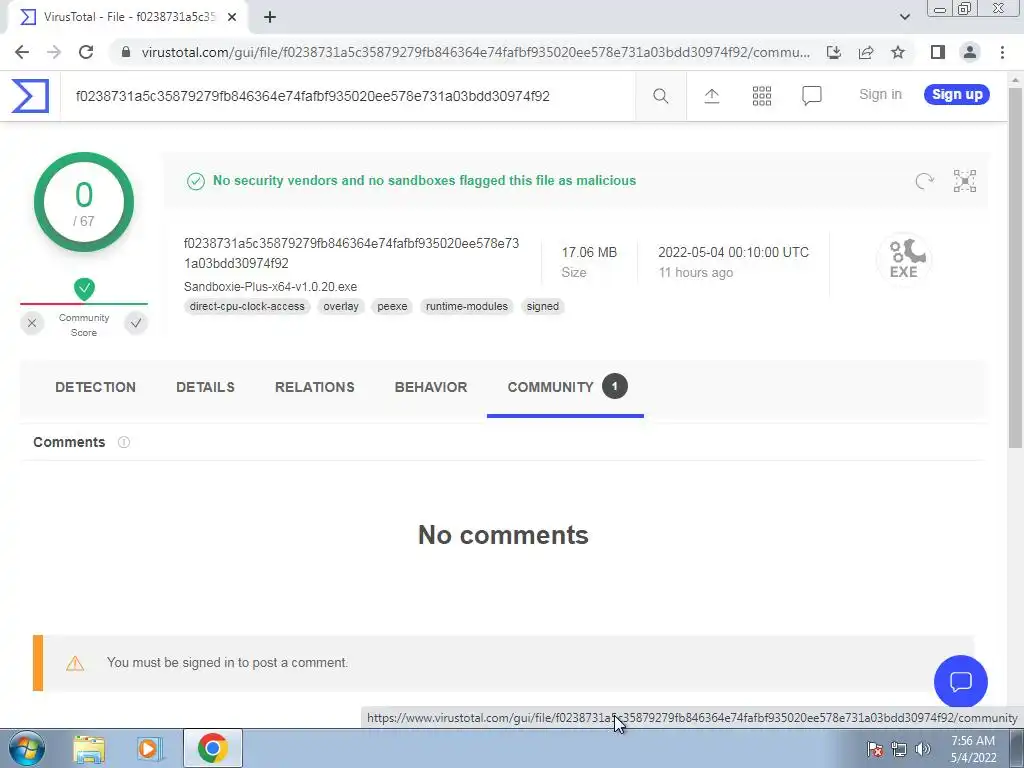Click the green community score shield icon
The width and height of the screenshot is (1024, 768).
click(x=84, y=289)
